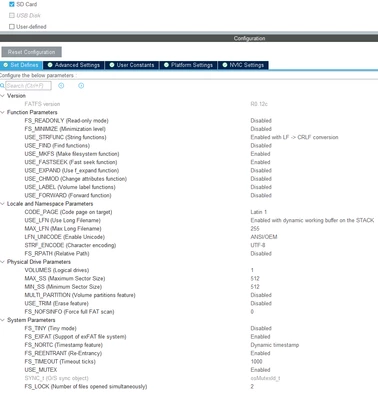Switch to the Platform Settings tab
378x400 pixels.
pyautogui.click(x=188, y=65)
